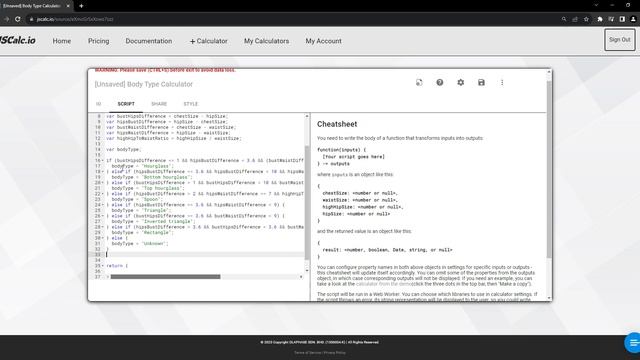Open the chat widget bubble icon

633,342
